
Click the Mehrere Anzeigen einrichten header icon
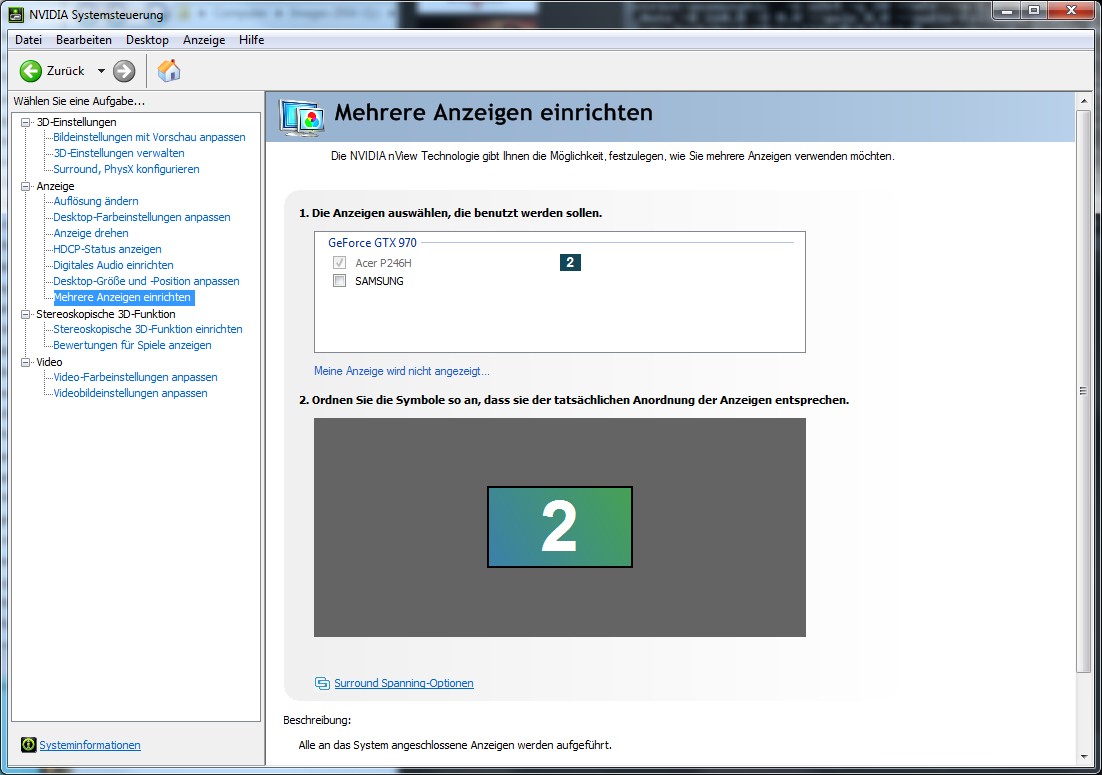coord(302,117)
